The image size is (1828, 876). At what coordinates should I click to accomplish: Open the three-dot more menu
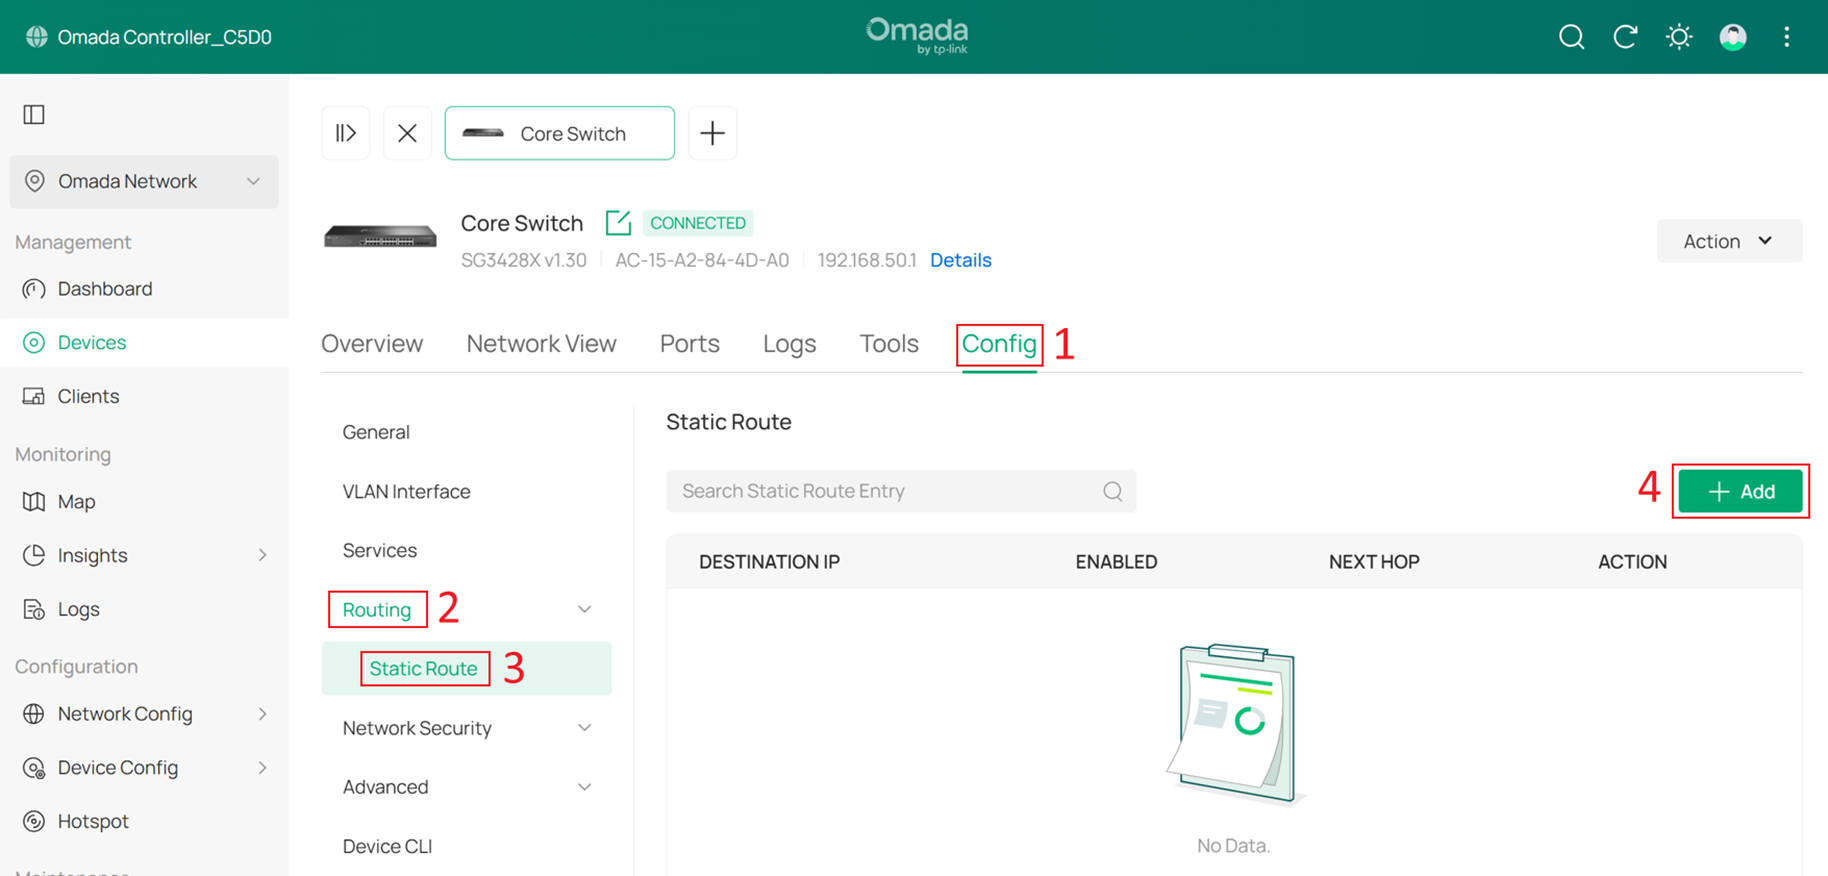pos(1787,37)
